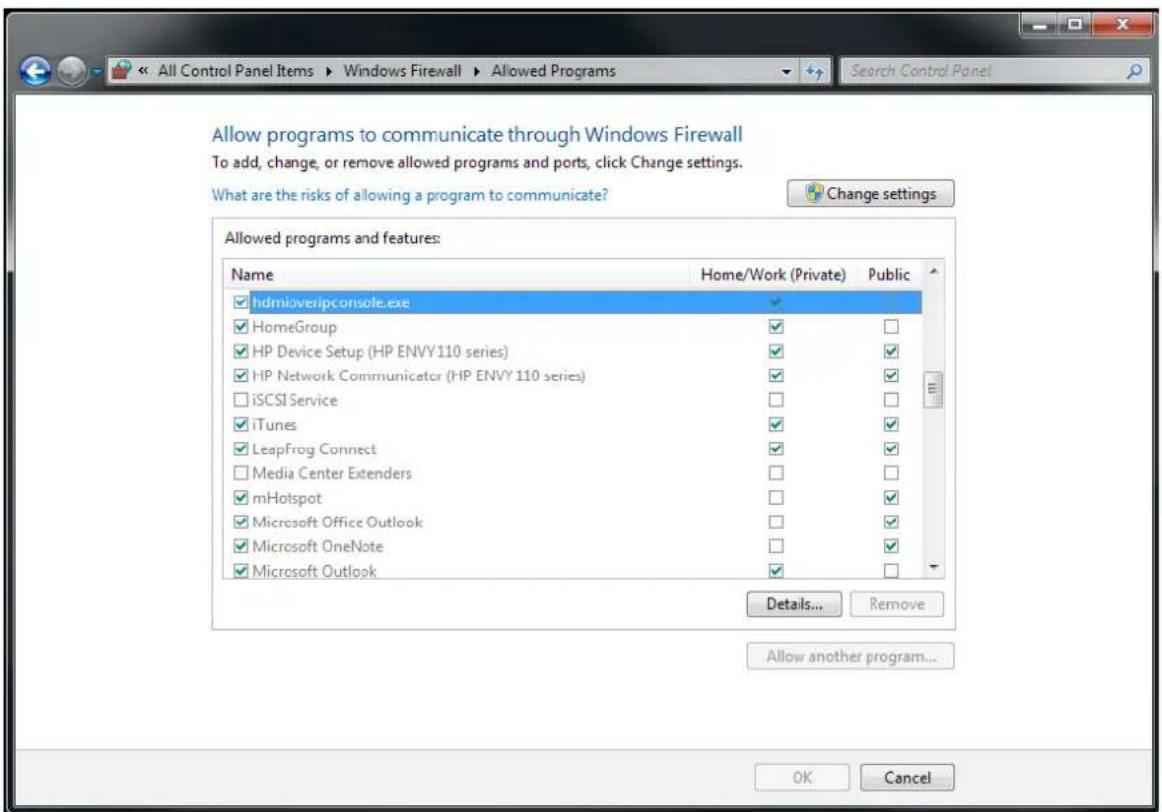This screenshot has height=812, width=1162.
Task: Click the list scrollbar up arrow
Action: click(x=934, y=271)
